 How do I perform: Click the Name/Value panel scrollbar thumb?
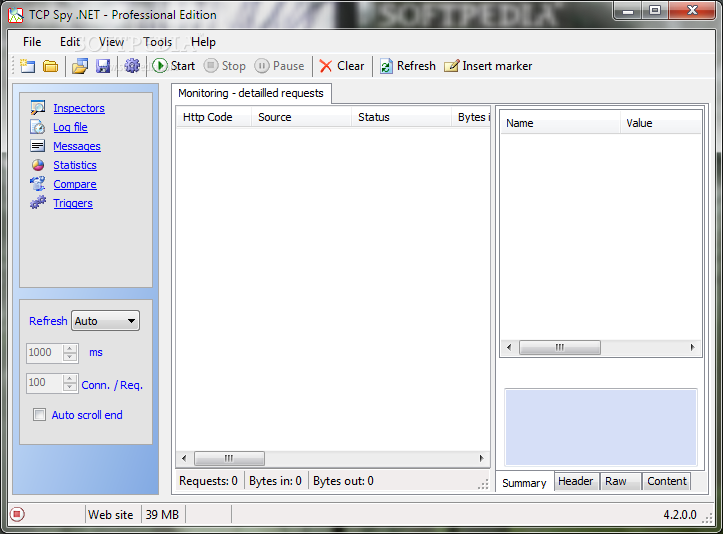click(x=560, y=347)
